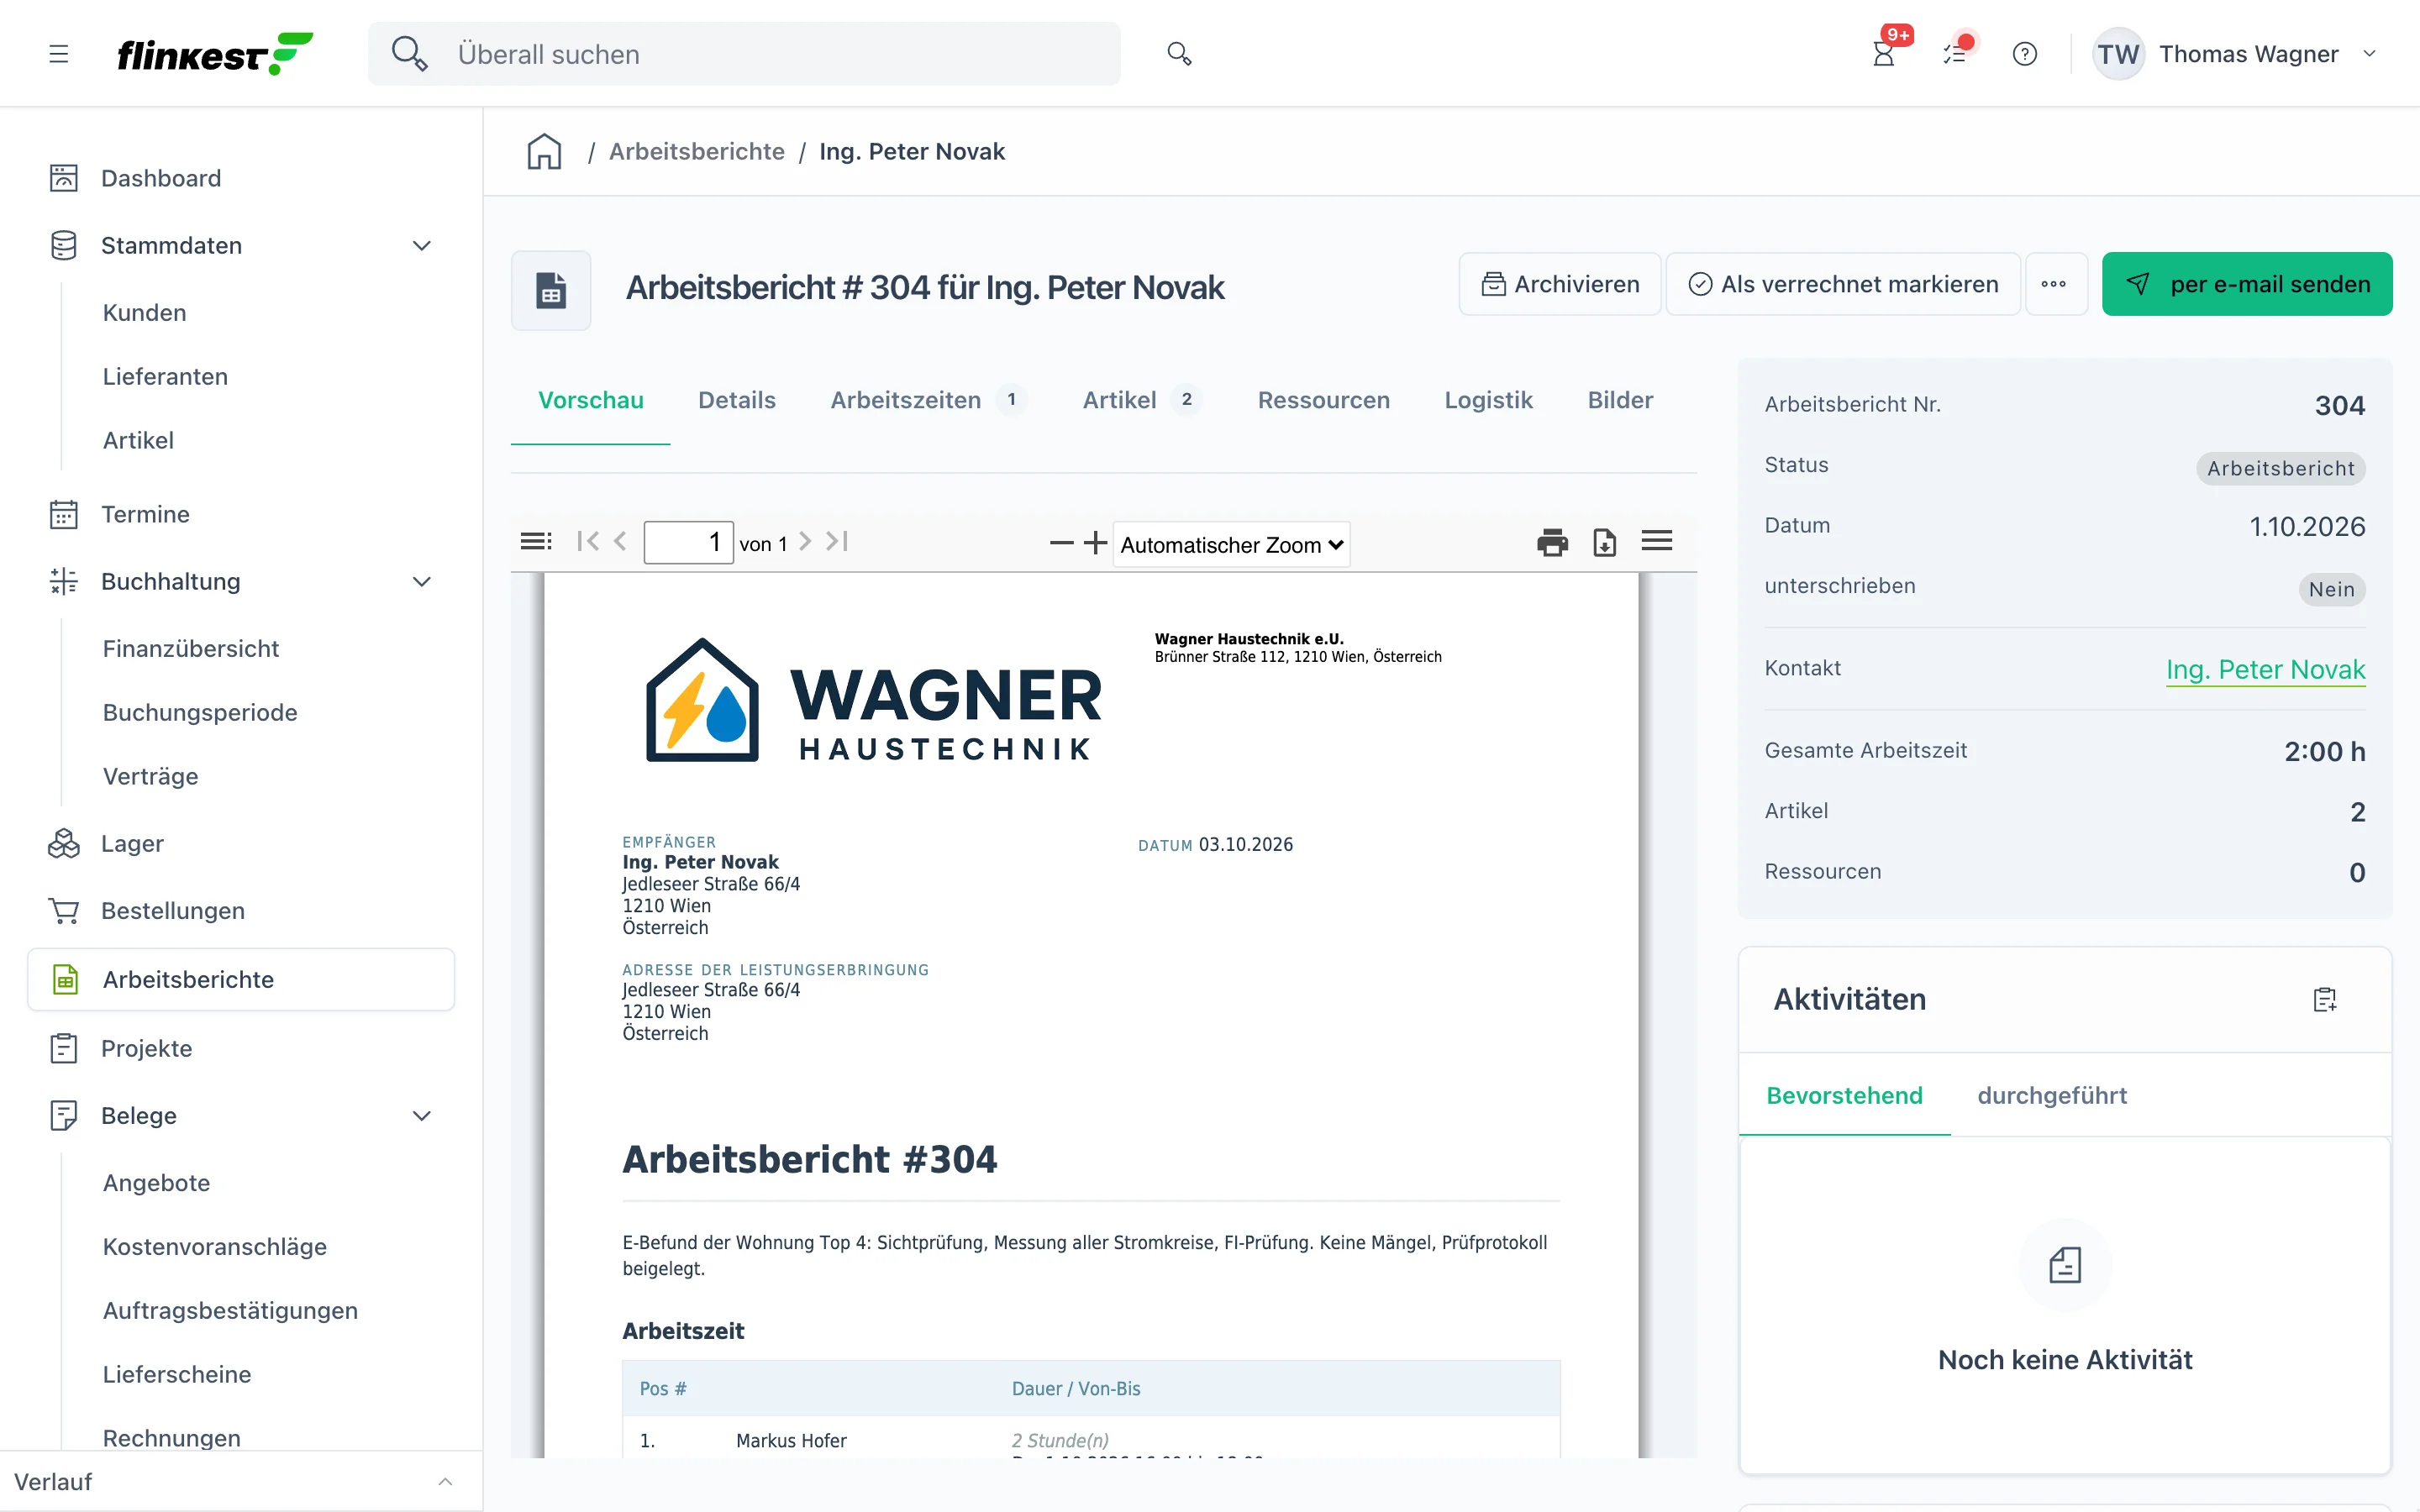Open the Logistik tab
2420x1512 pixels.
[x=1488, y=400]
